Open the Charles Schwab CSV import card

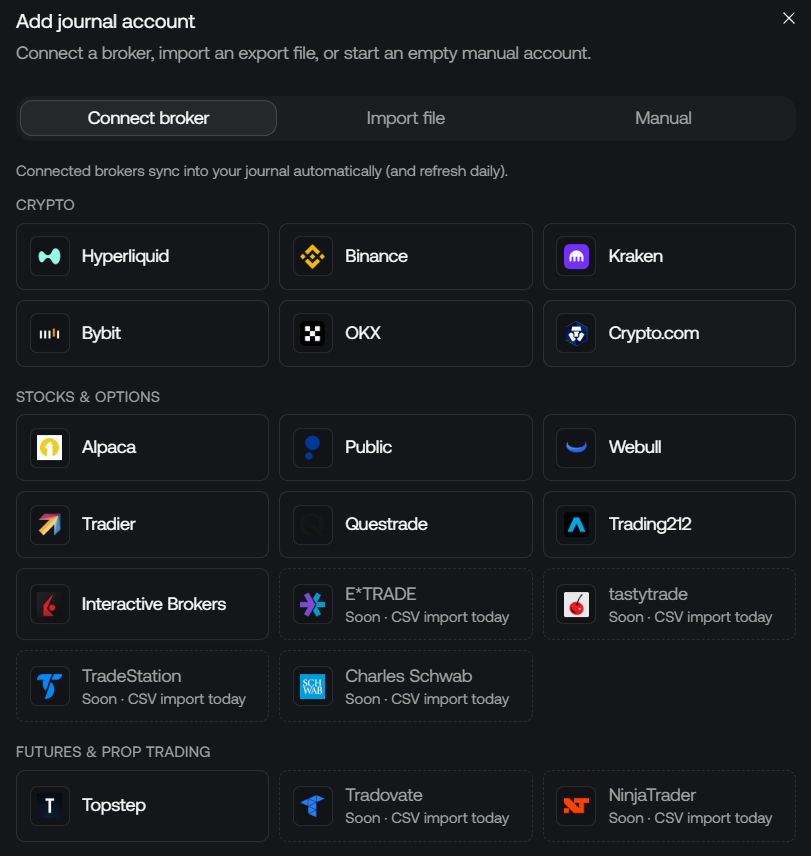pos(406,686)
